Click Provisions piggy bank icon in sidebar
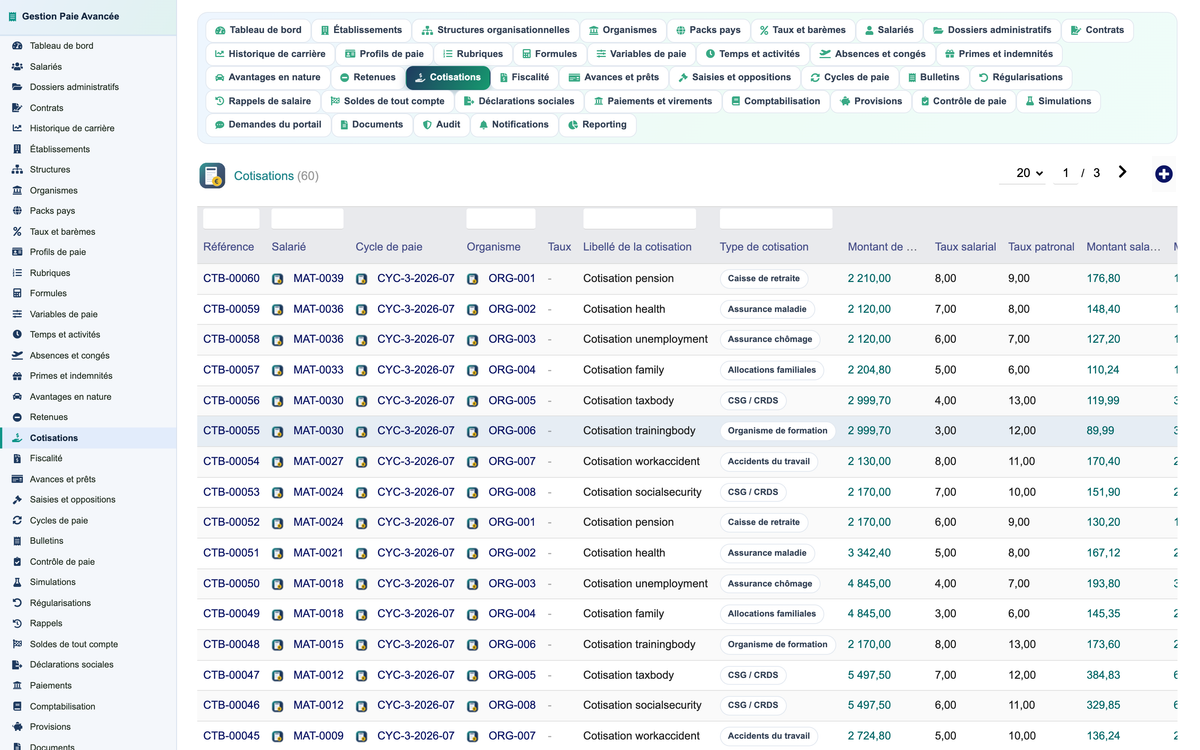This screenshot has width=1200, height=750. coord(17,727)
